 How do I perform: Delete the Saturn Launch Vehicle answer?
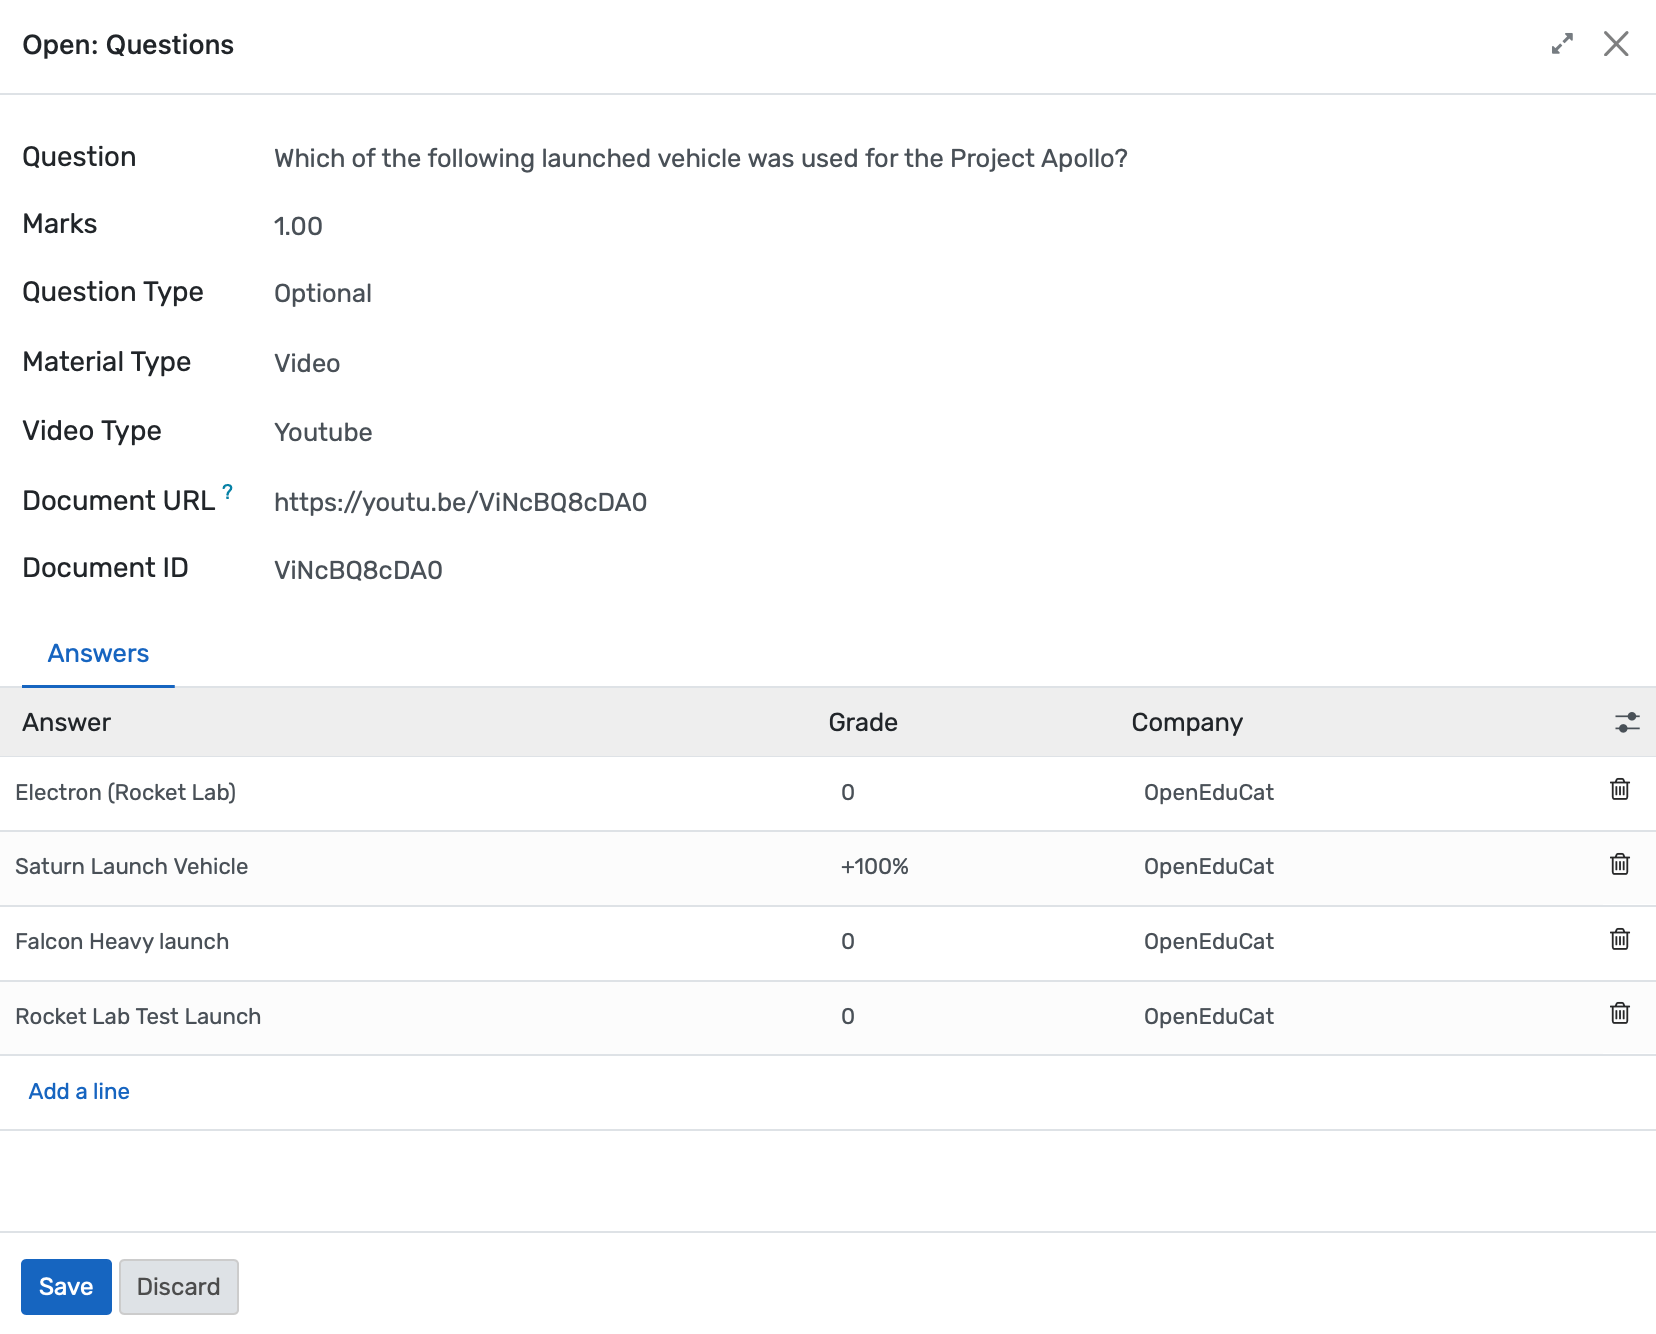point(1620,865)
